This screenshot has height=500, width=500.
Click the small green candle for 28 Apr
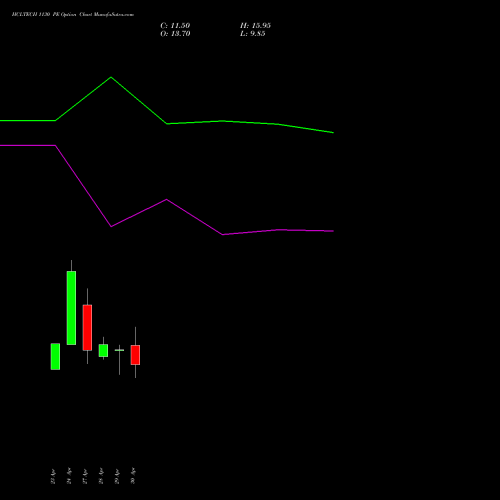coord(103,350)
